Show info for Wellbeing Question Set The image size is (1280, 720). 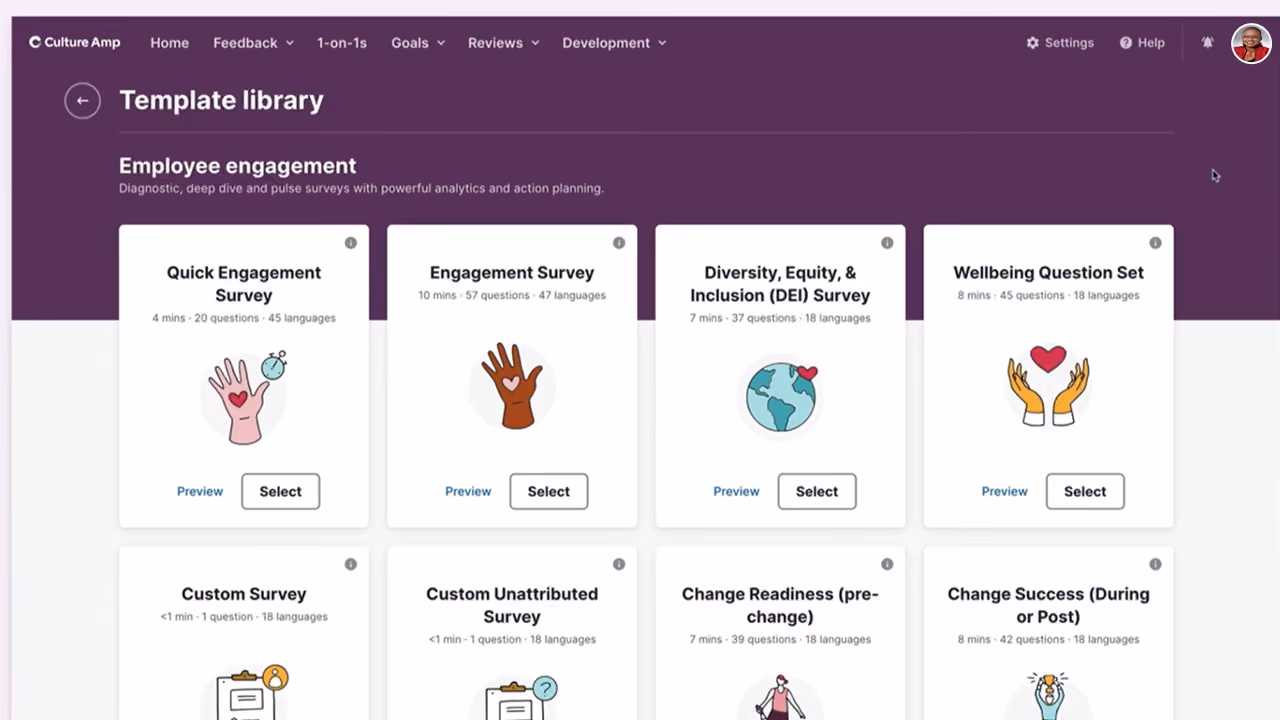coord(1155,243)
